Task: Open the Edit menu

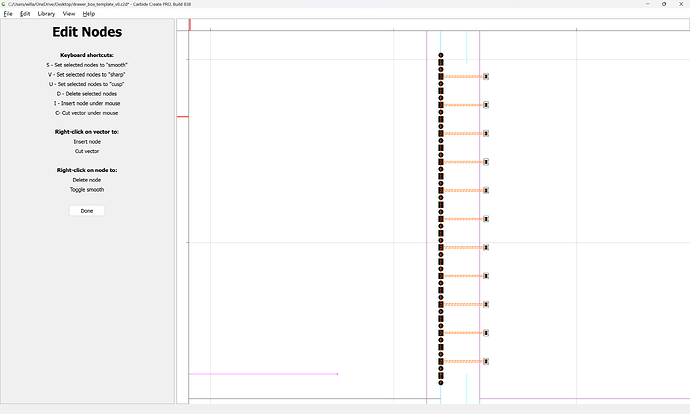Action: pyautogui.click(x=25, y=14)
